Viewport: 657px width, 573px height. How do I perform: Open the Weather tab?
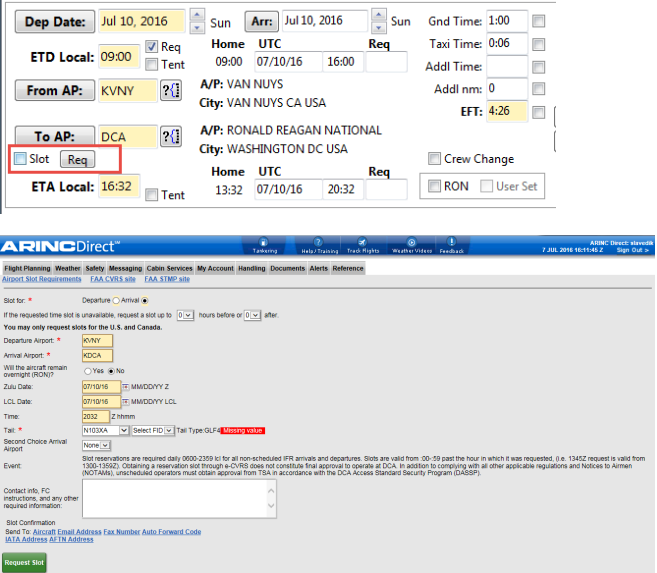point(67,268)
